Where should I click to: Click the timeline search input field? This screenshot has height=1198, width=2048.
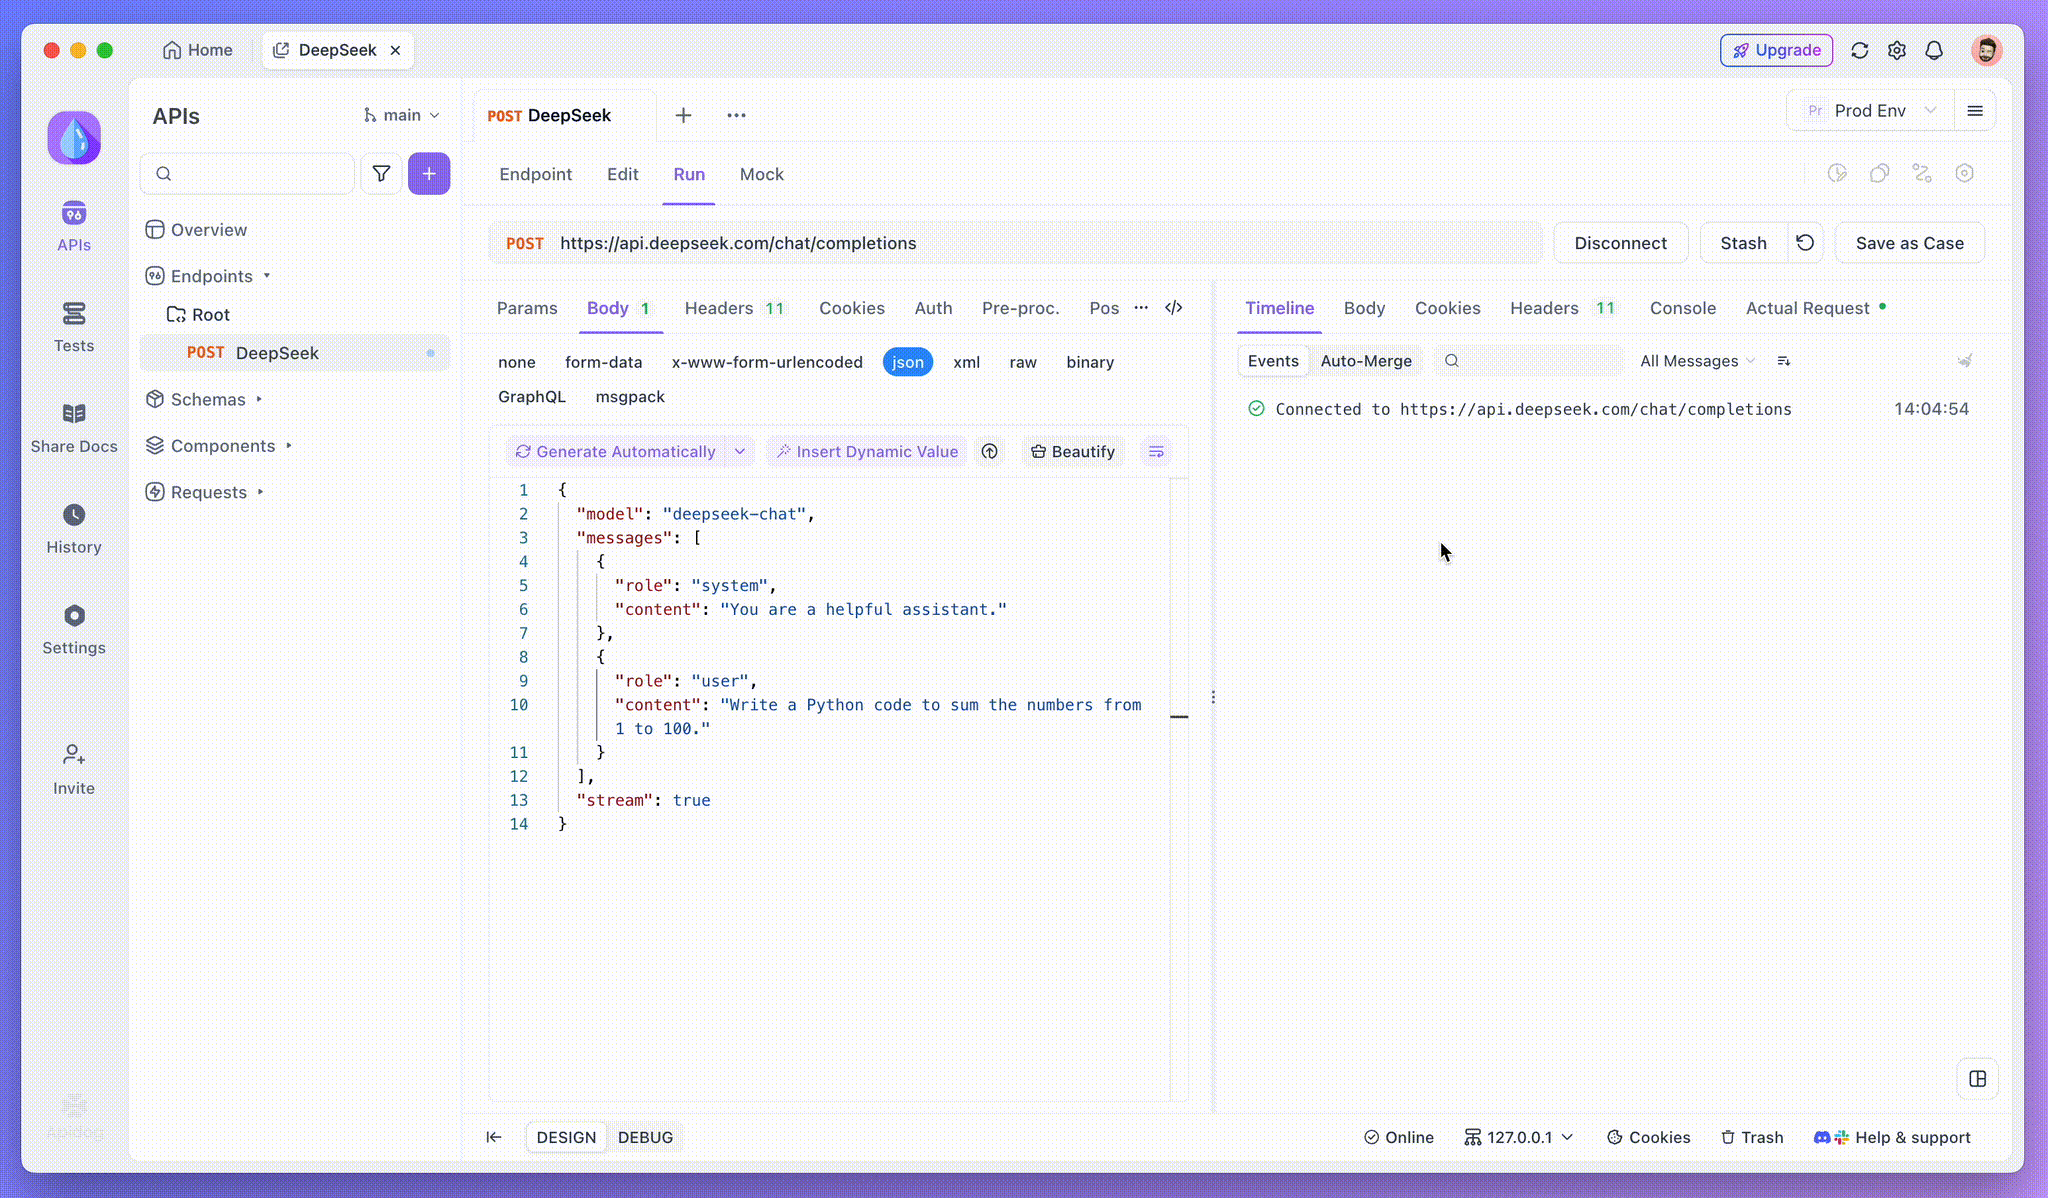pos(1535,361)
